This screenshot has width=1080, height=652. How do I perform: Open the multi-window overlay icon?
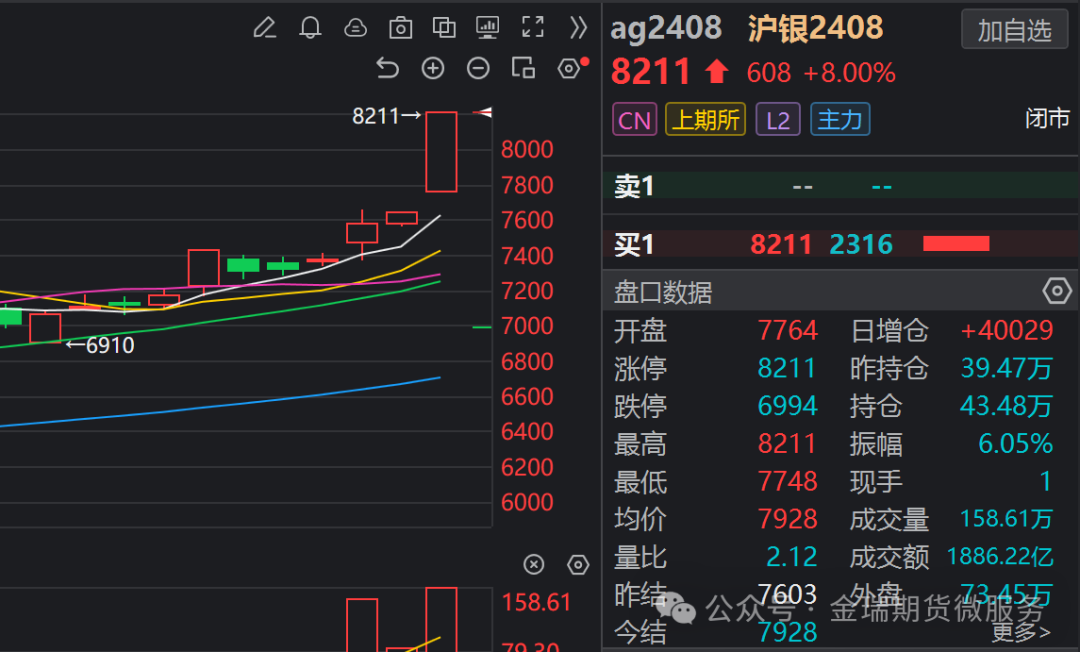click(444, 28)
